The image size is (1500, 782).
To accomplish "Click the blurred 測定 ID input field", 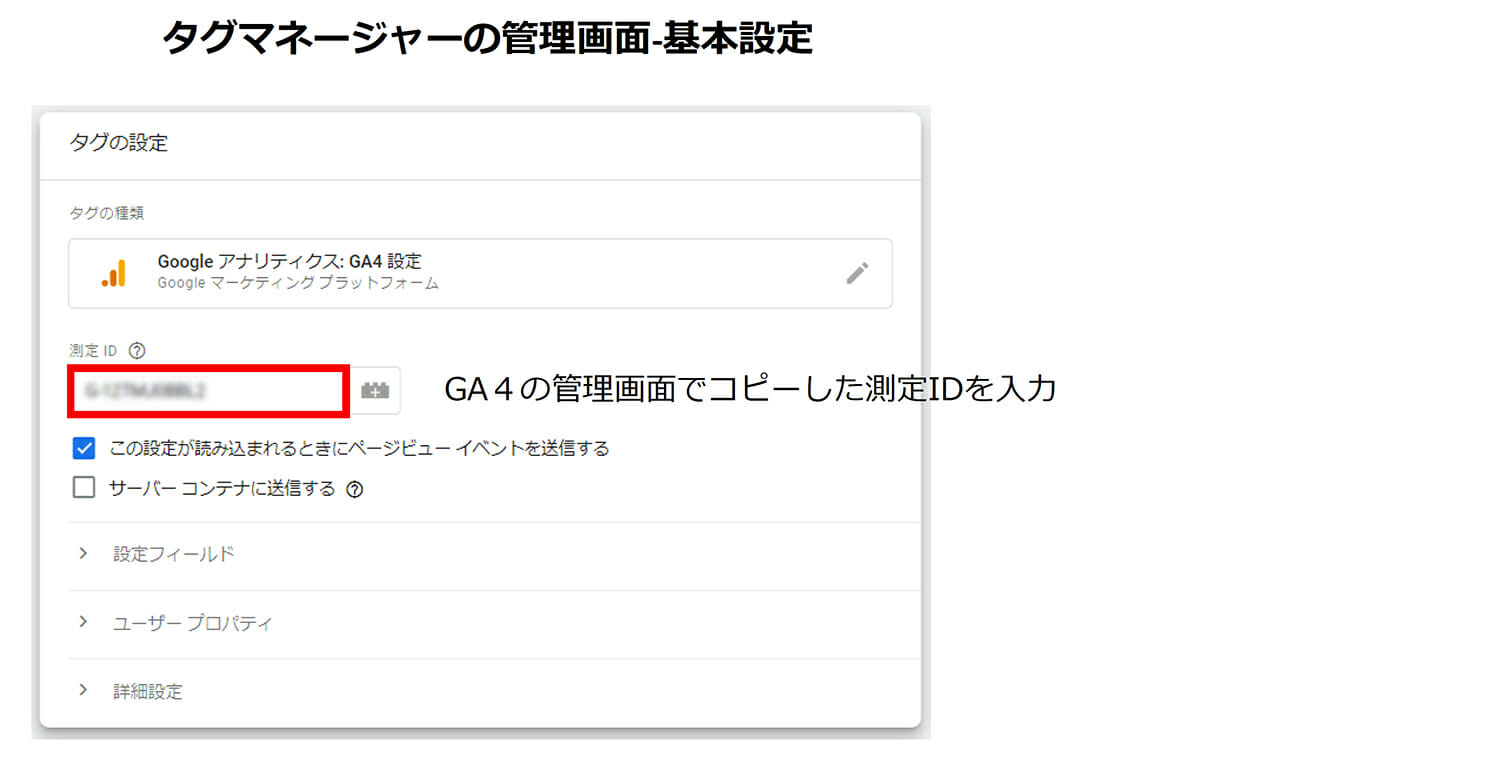I will [208, 391].
